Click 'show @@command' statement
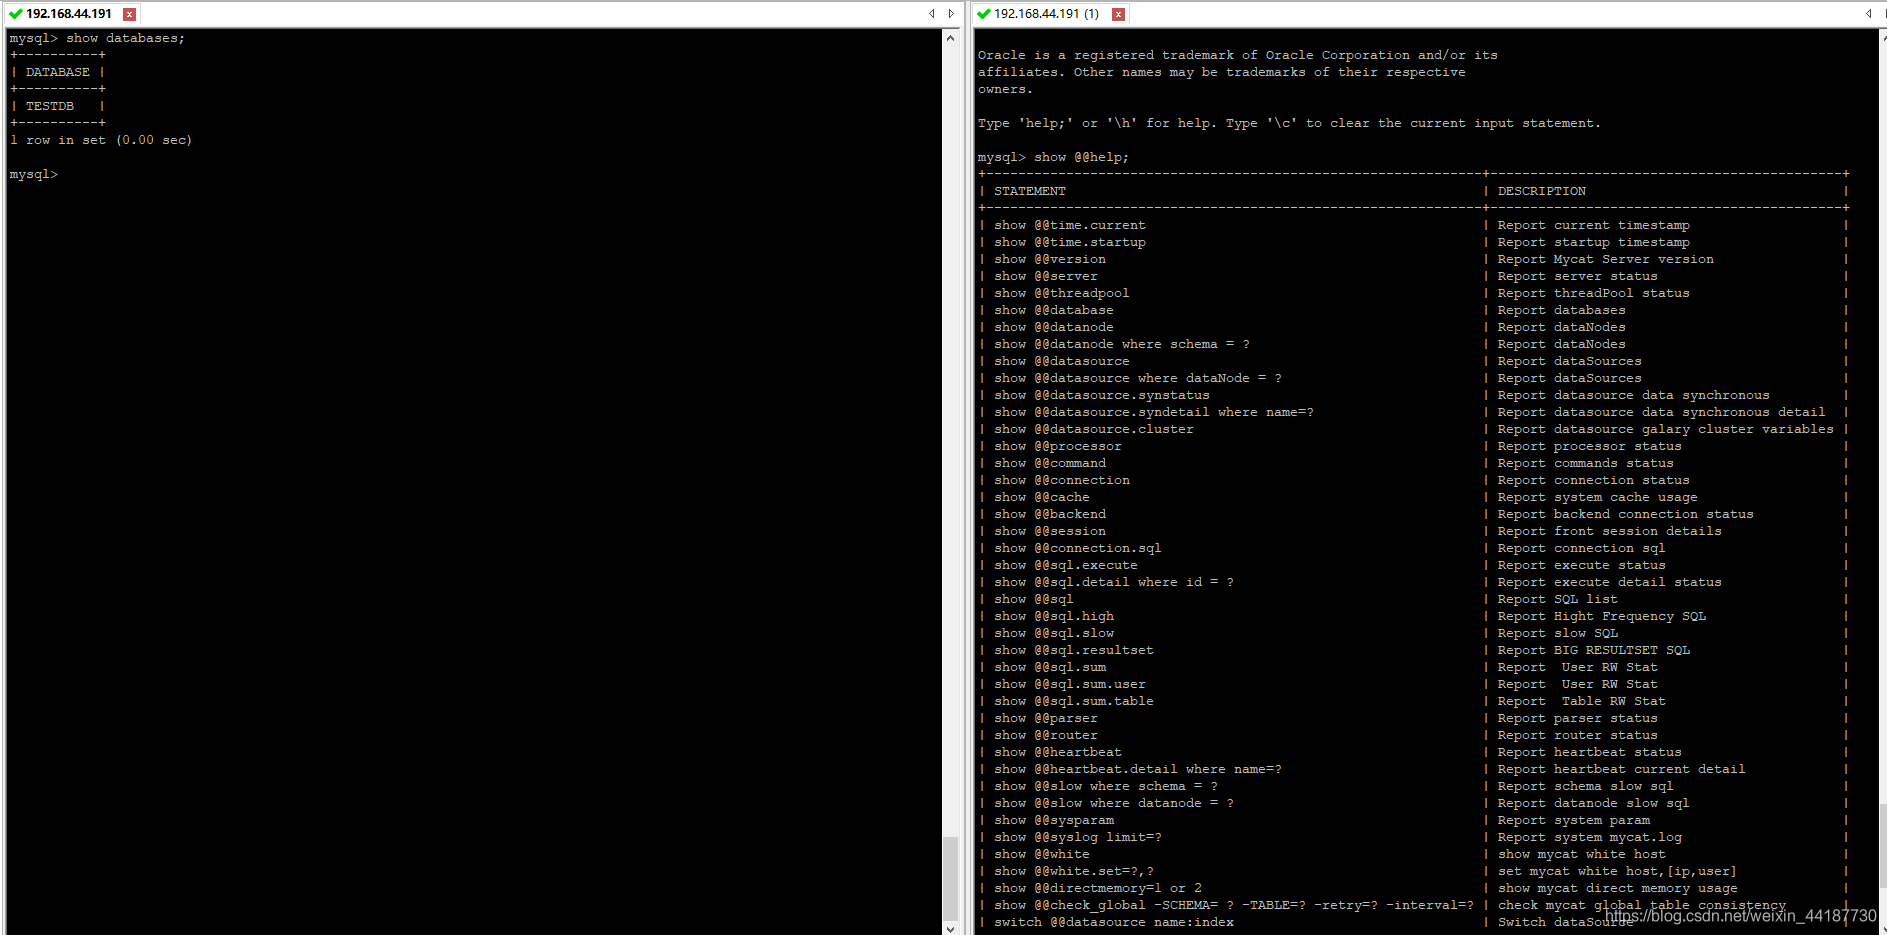This screenshot has height=935, width=1887. (x=1050, y=463)
